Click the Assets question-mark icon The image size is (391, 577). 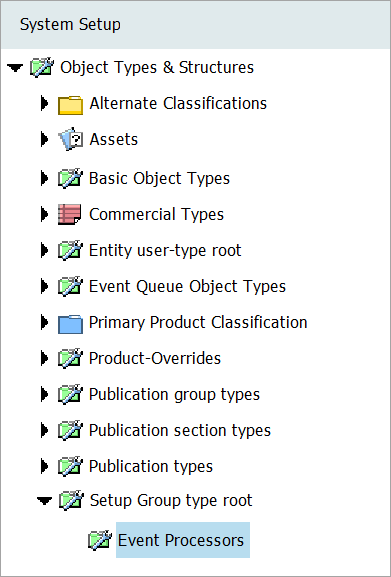coord(70,139)
